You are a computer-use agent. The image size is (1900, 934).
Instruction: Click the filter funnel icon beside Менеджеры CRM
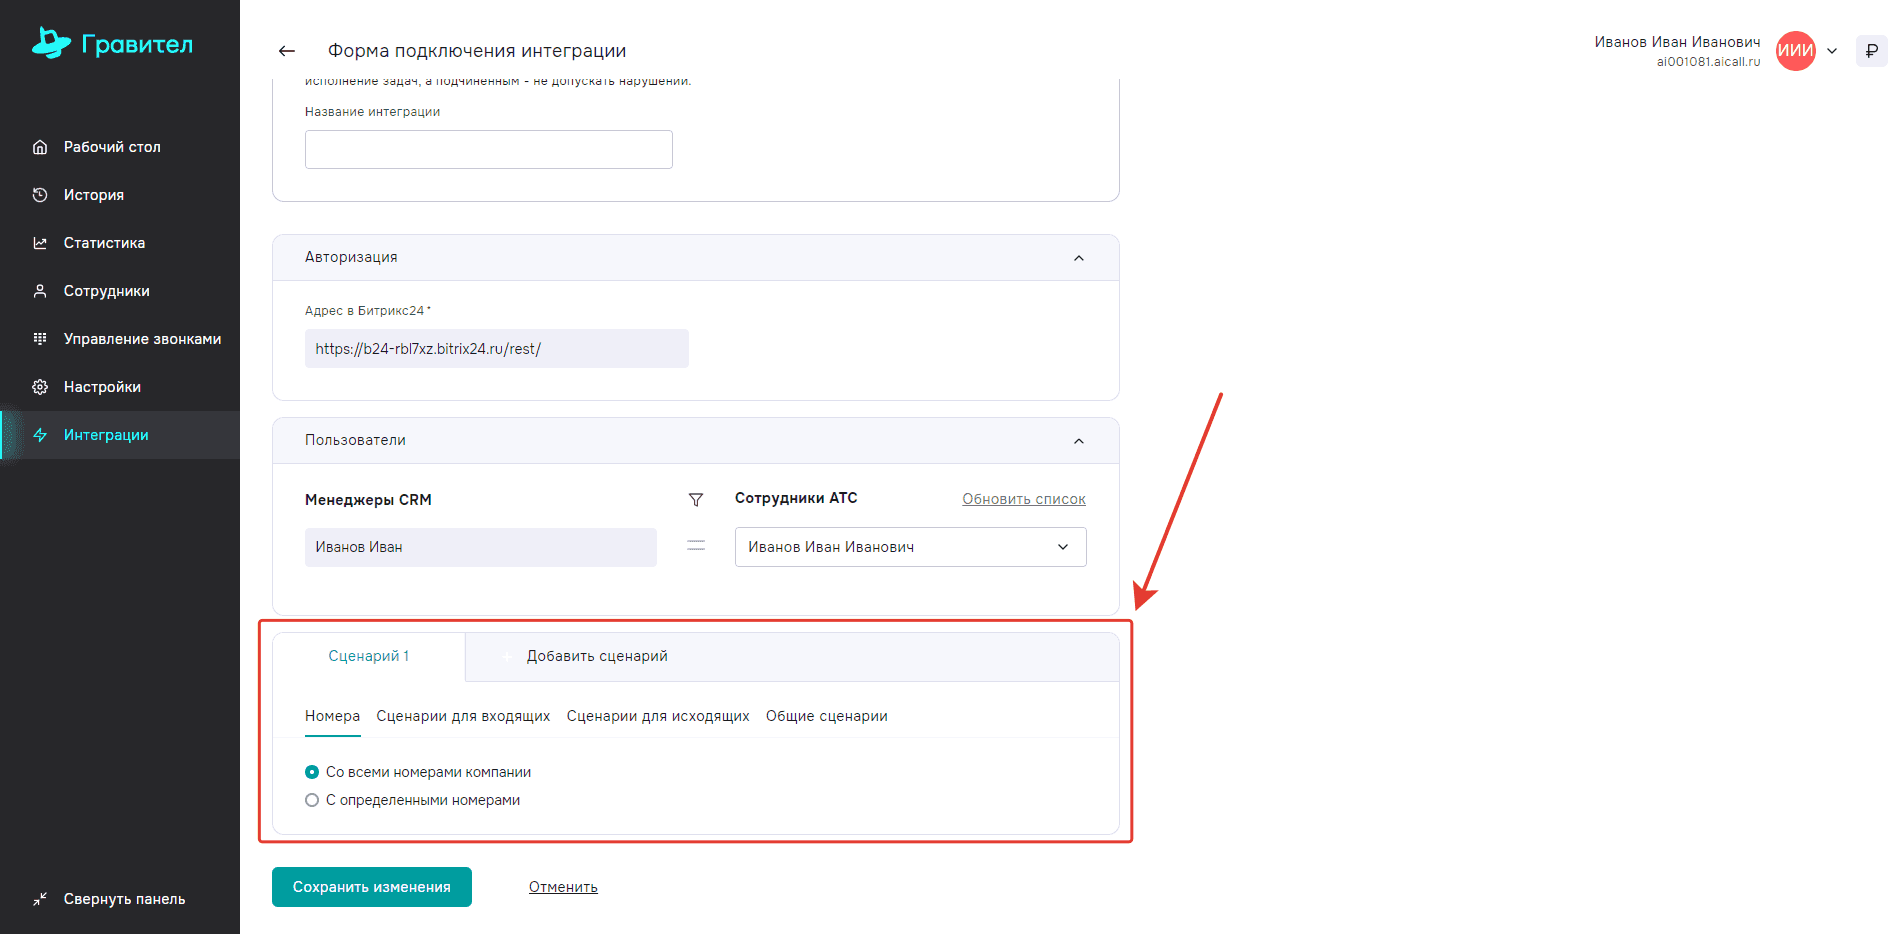pyautogui.click(x=696, y=499)
